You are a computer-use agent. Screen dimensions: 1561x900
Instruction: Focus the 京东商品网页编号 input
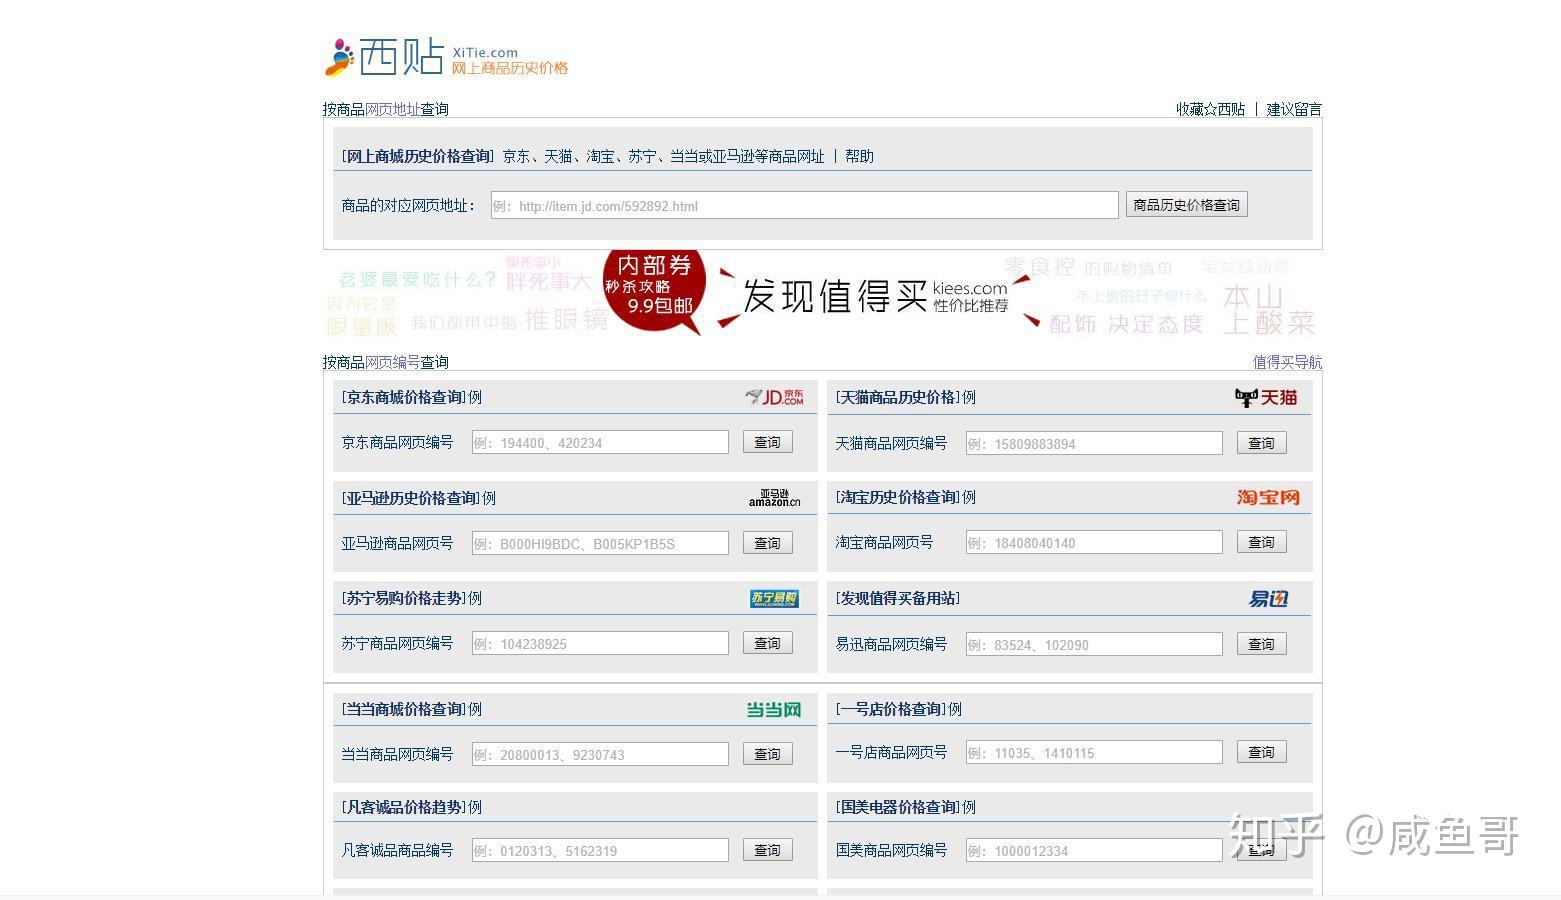(600, 442)
